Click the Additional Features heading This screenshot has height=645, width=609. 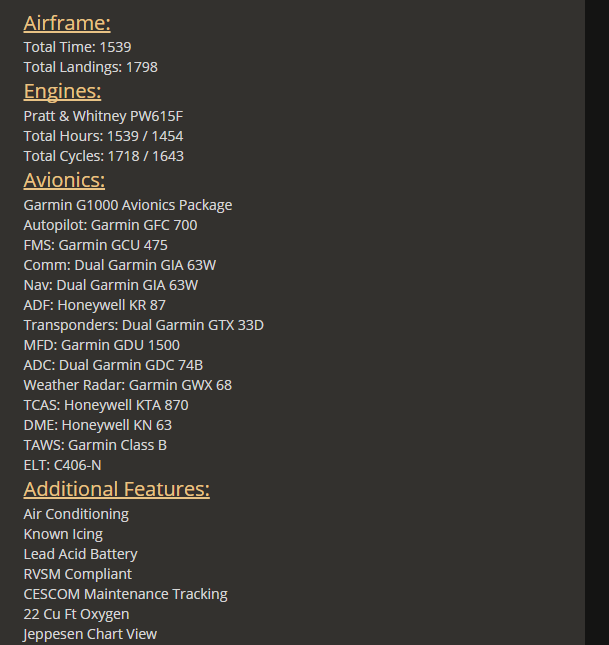tap(116, 489)
